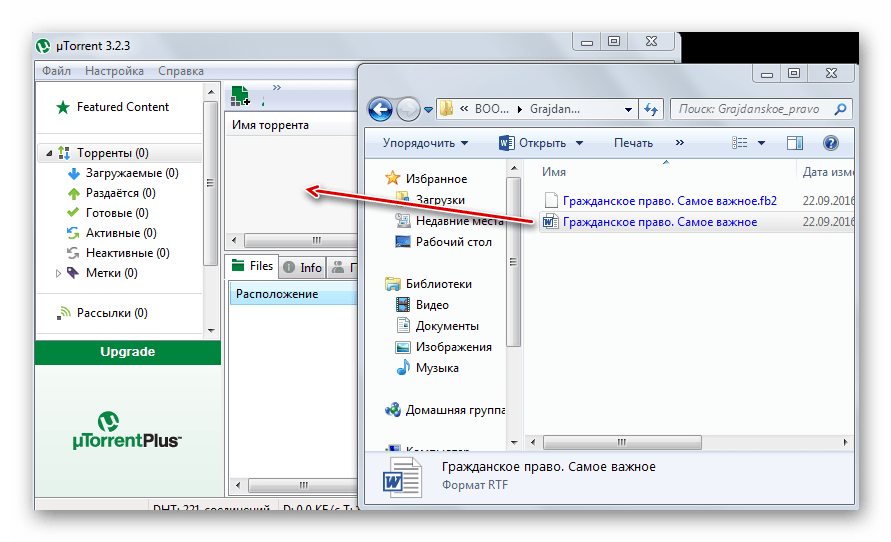Viewport: 891px width, 542px height.
Task: Toggle the preview pane icon
Action: [795, 143]
